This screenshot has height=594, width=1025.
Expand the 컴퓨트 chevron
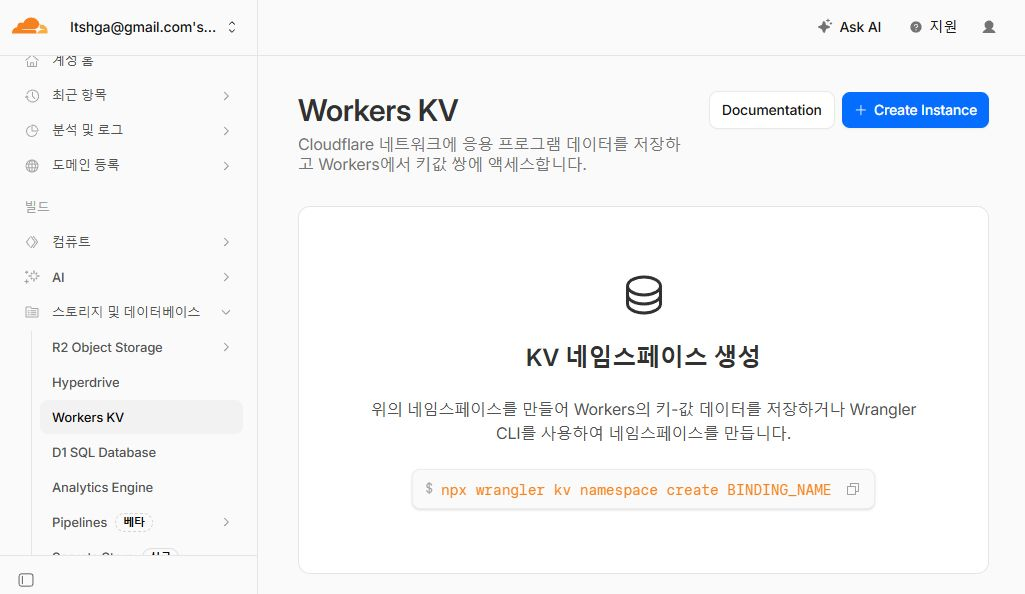tap(226, 242)
